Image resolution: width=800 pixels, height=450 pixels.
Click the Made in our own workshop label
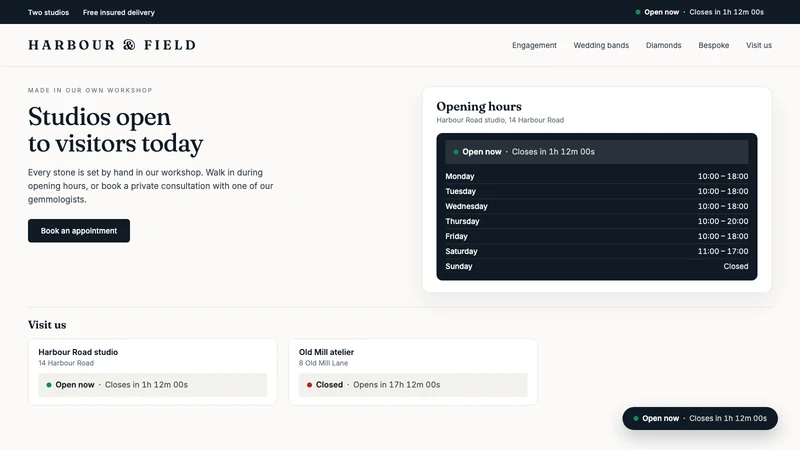[90, 90]
